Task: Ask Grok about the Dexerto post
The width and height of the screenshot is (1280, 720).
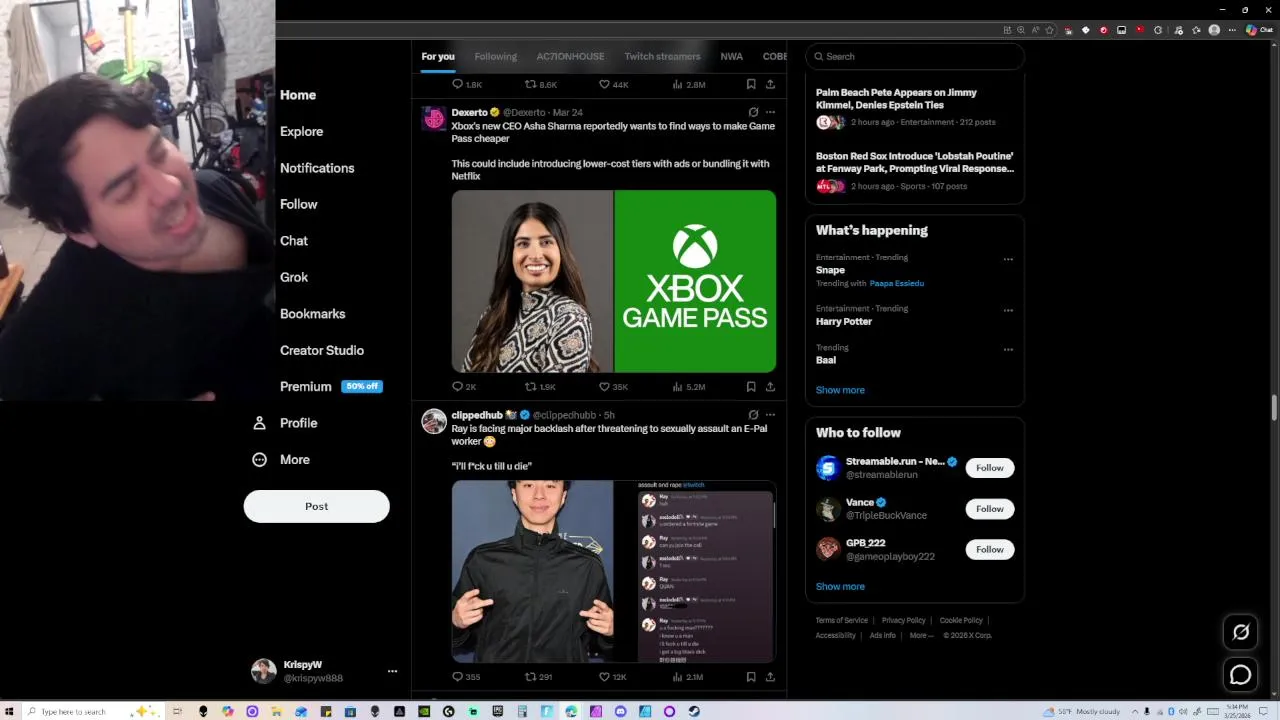Action: (753, 112)
